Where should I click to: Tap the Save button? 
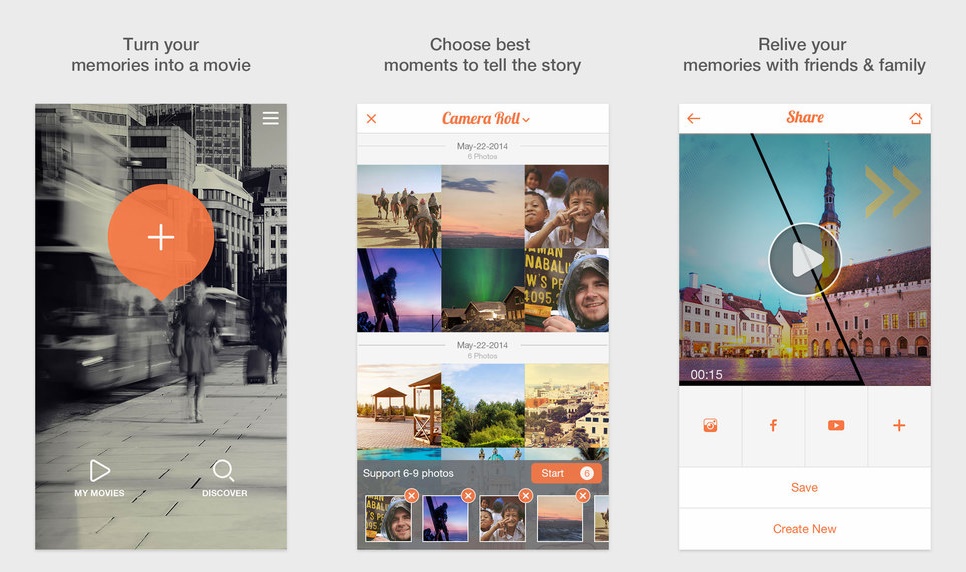click(x=804, y=487)
